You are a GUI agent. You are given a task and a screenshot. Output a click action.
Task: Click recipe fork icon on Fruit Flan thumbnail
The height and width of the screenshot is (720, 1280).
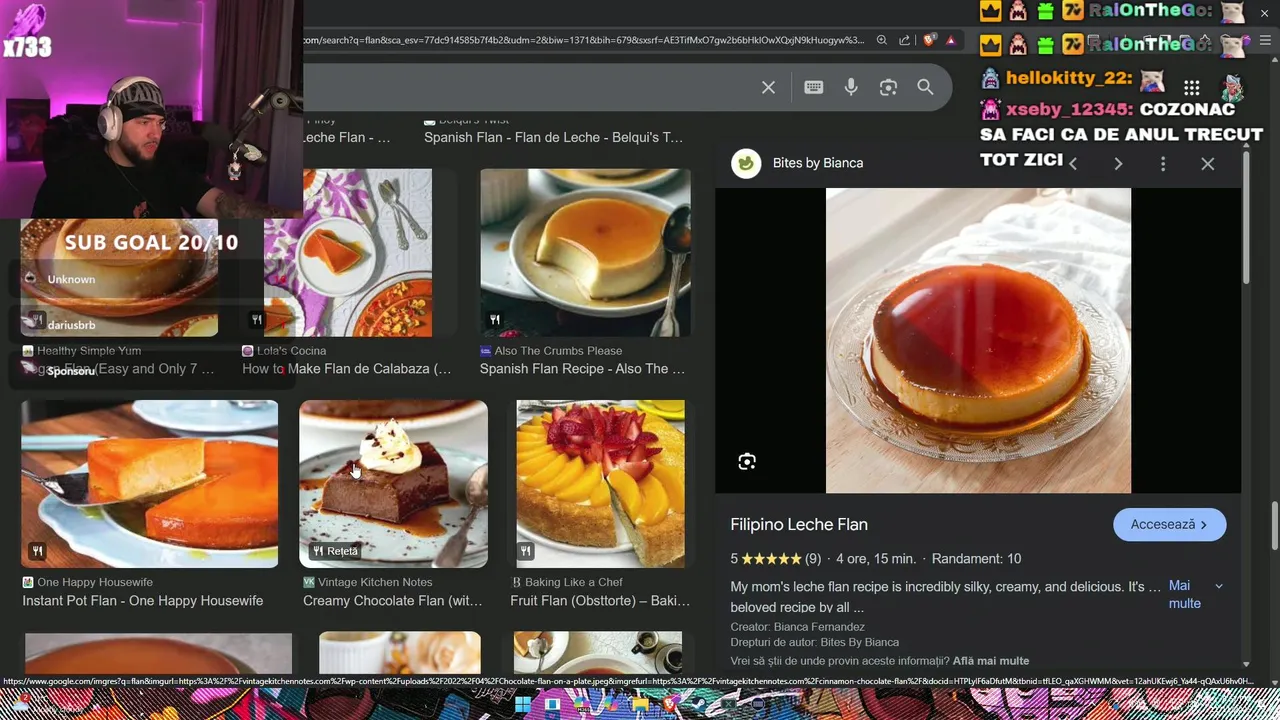point(525,551)
